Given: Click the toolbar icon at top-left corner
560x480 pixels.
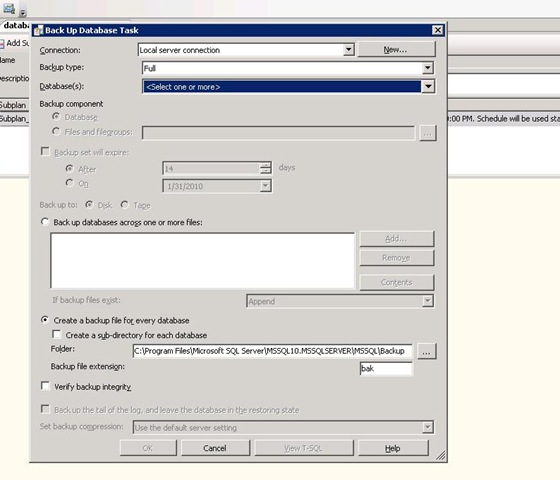Looking at the screenshot, I should pyautogui.click(x=8, y=8).
